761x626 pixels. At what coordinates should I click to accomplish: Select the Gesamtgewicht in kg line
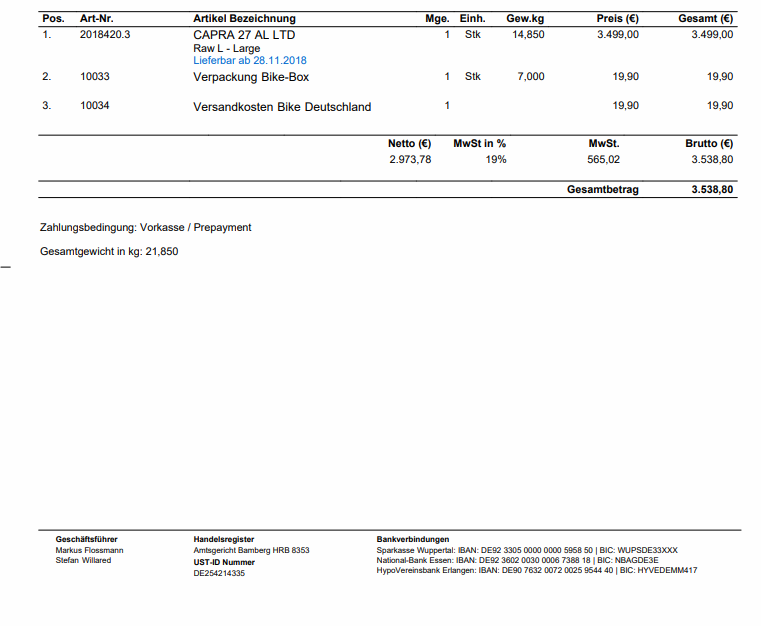(x=109, y=251)
